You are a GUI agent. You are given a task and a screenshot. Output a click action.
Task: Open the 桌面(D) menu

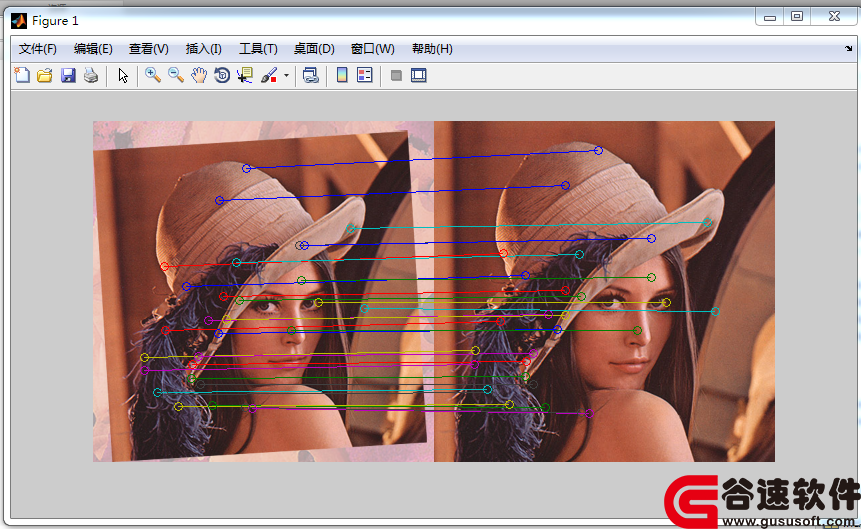314,49
